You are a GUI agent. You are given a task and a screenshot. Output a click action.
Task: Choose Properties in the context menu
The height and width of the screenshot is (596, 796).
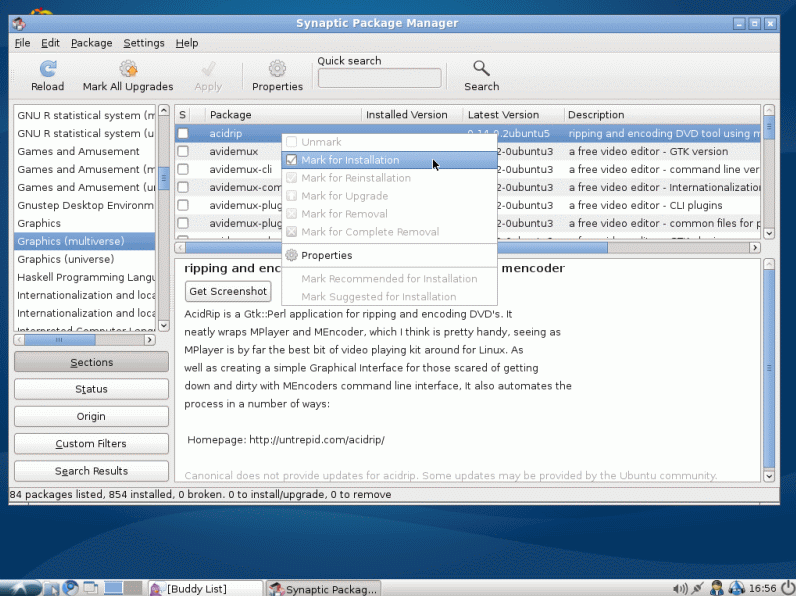point(326,255)
